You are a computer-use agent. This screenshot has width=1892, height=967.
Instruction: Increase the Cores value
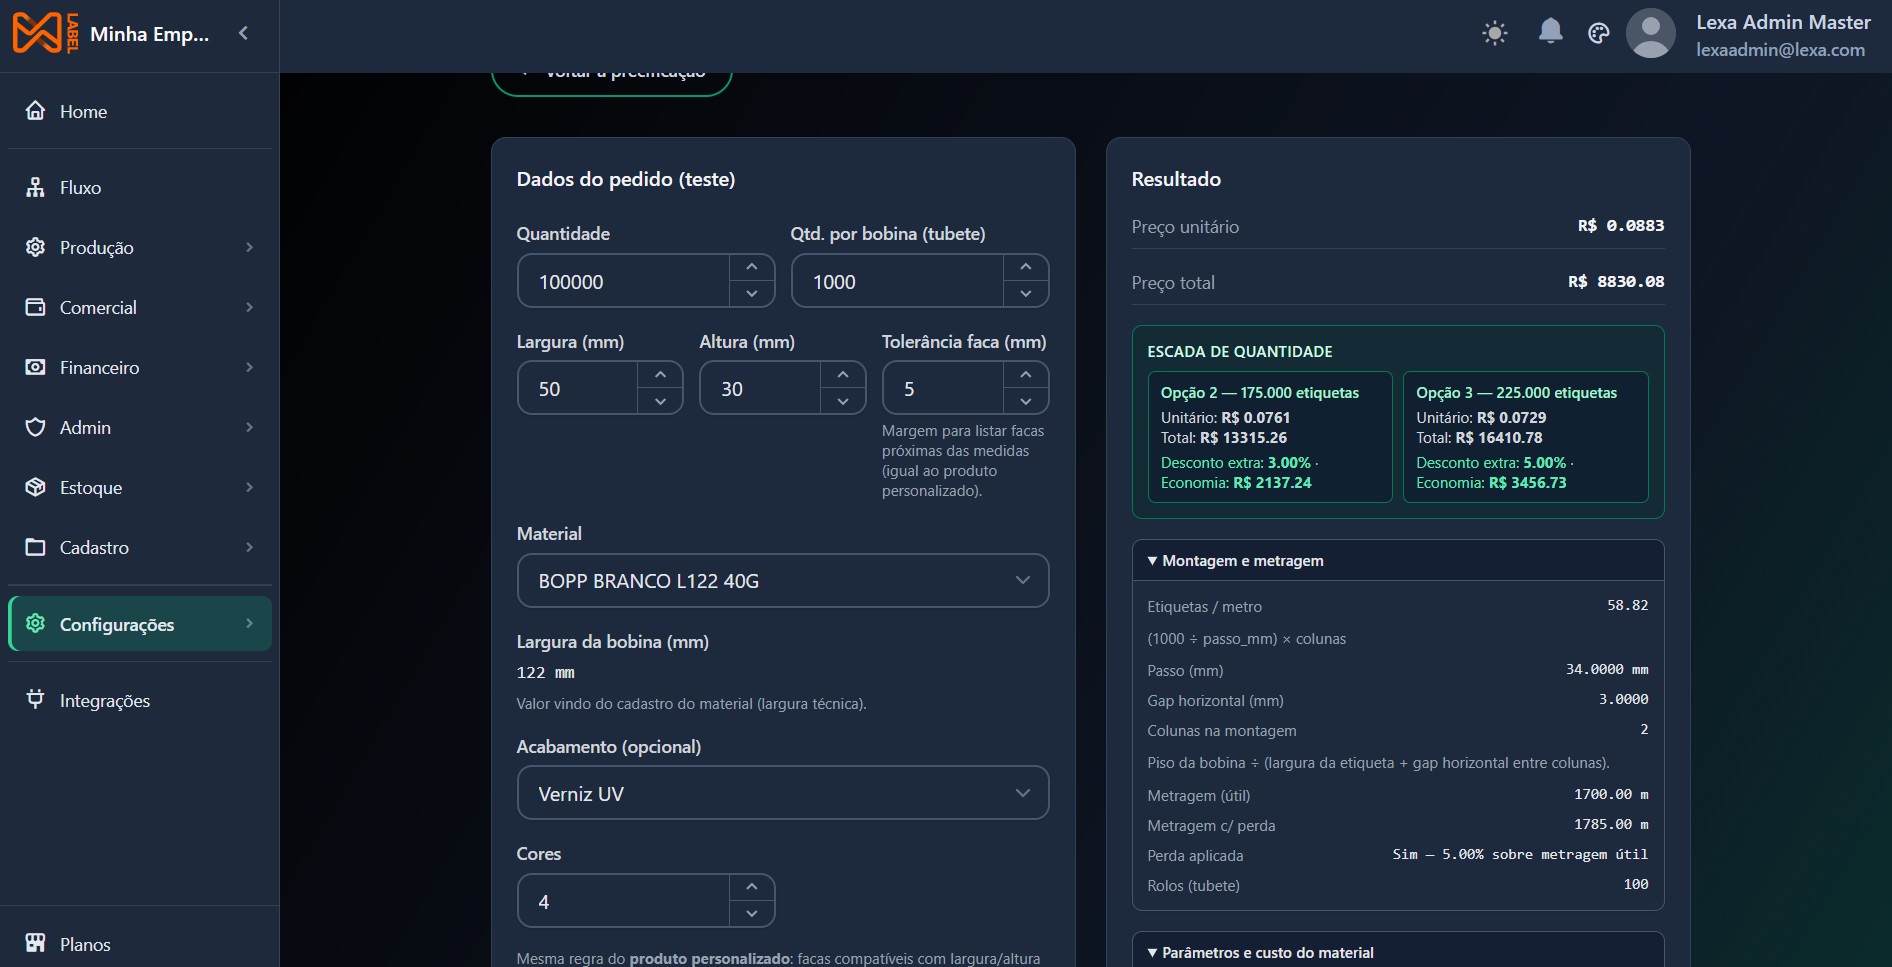(x=752, y=887)
